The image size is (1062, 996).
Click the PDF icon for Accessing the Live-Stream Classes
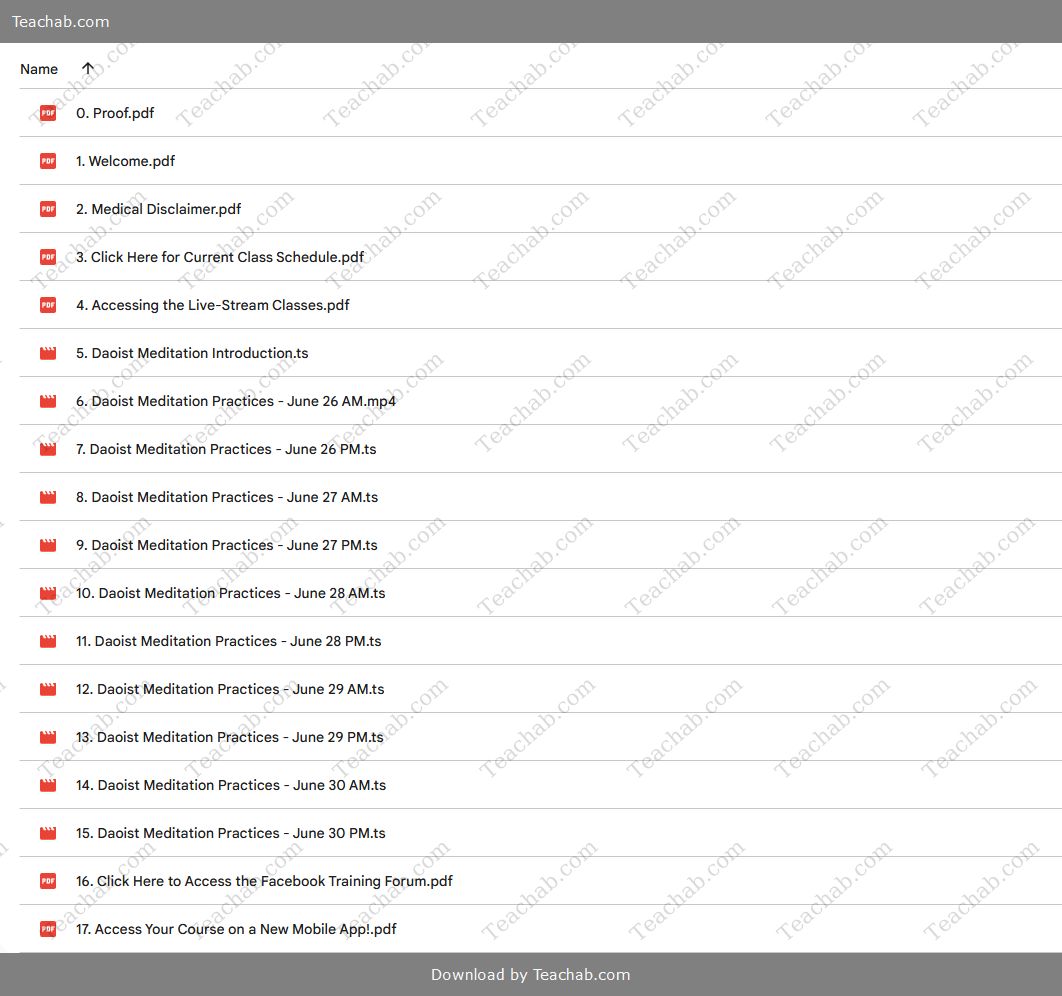(48, 305)
